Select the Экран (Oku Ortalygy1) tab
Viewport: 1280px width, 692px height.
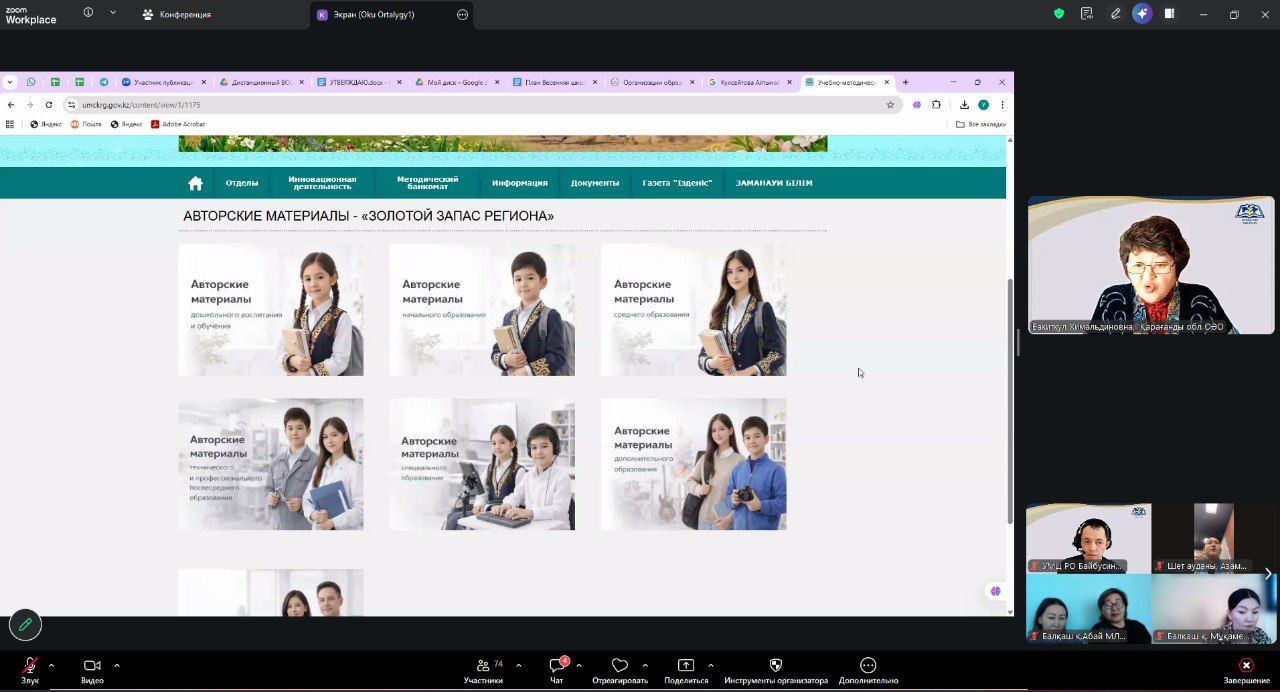(365, 15)
